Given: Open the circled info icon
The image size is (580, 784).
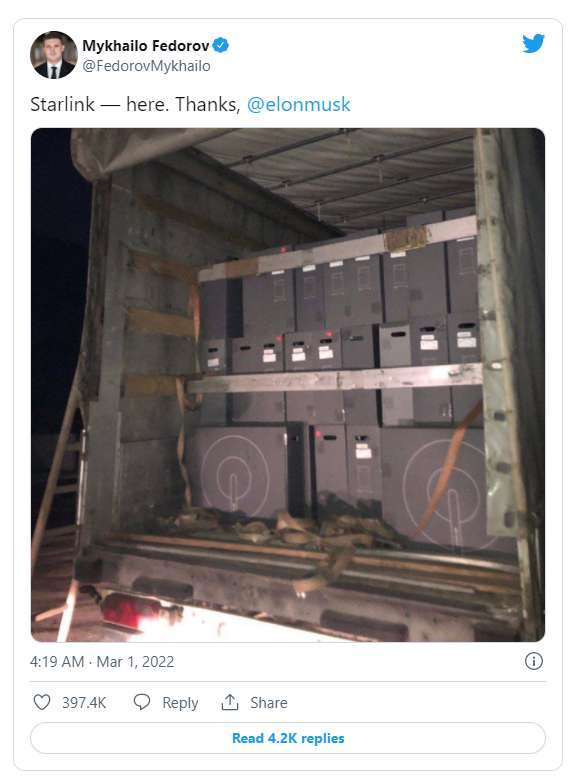Looking at the screenshot, I should [x=534, y=661].
